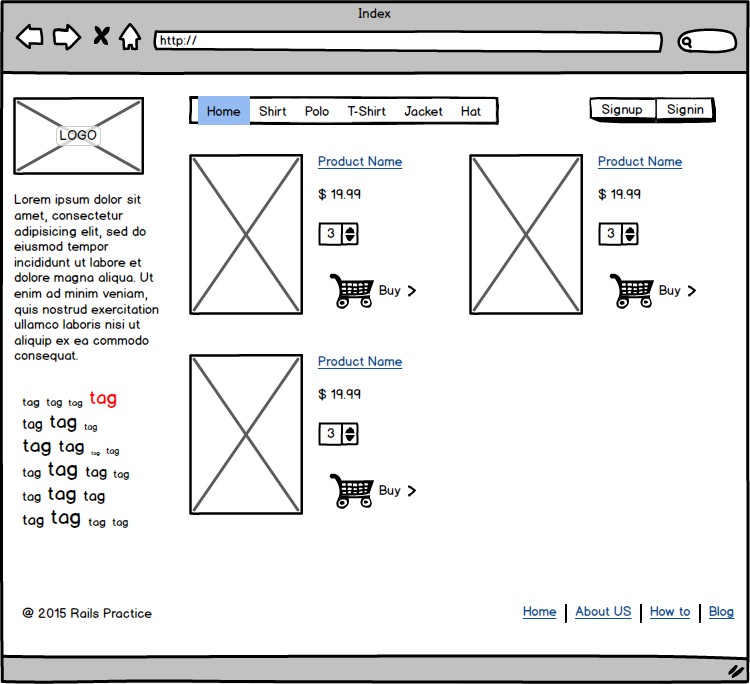Open the About US footer link
The image size is (750, 684).
pos(603,612)
